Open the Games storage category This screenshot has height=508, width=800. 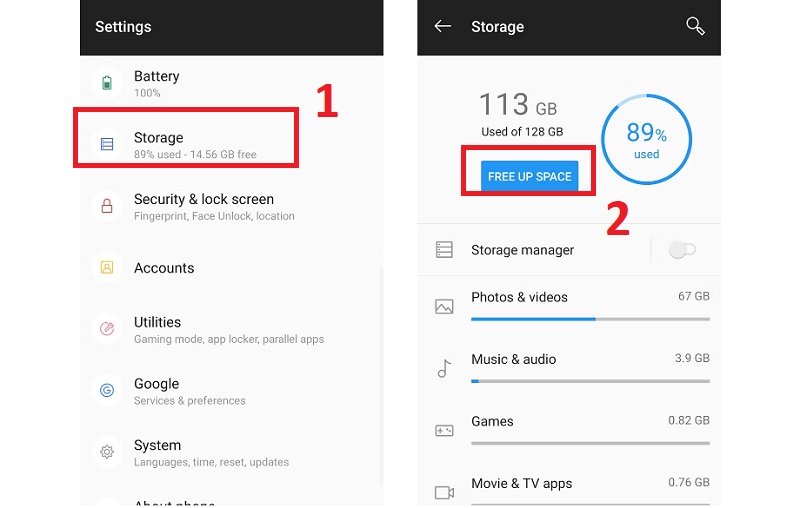tap(492, 421)
